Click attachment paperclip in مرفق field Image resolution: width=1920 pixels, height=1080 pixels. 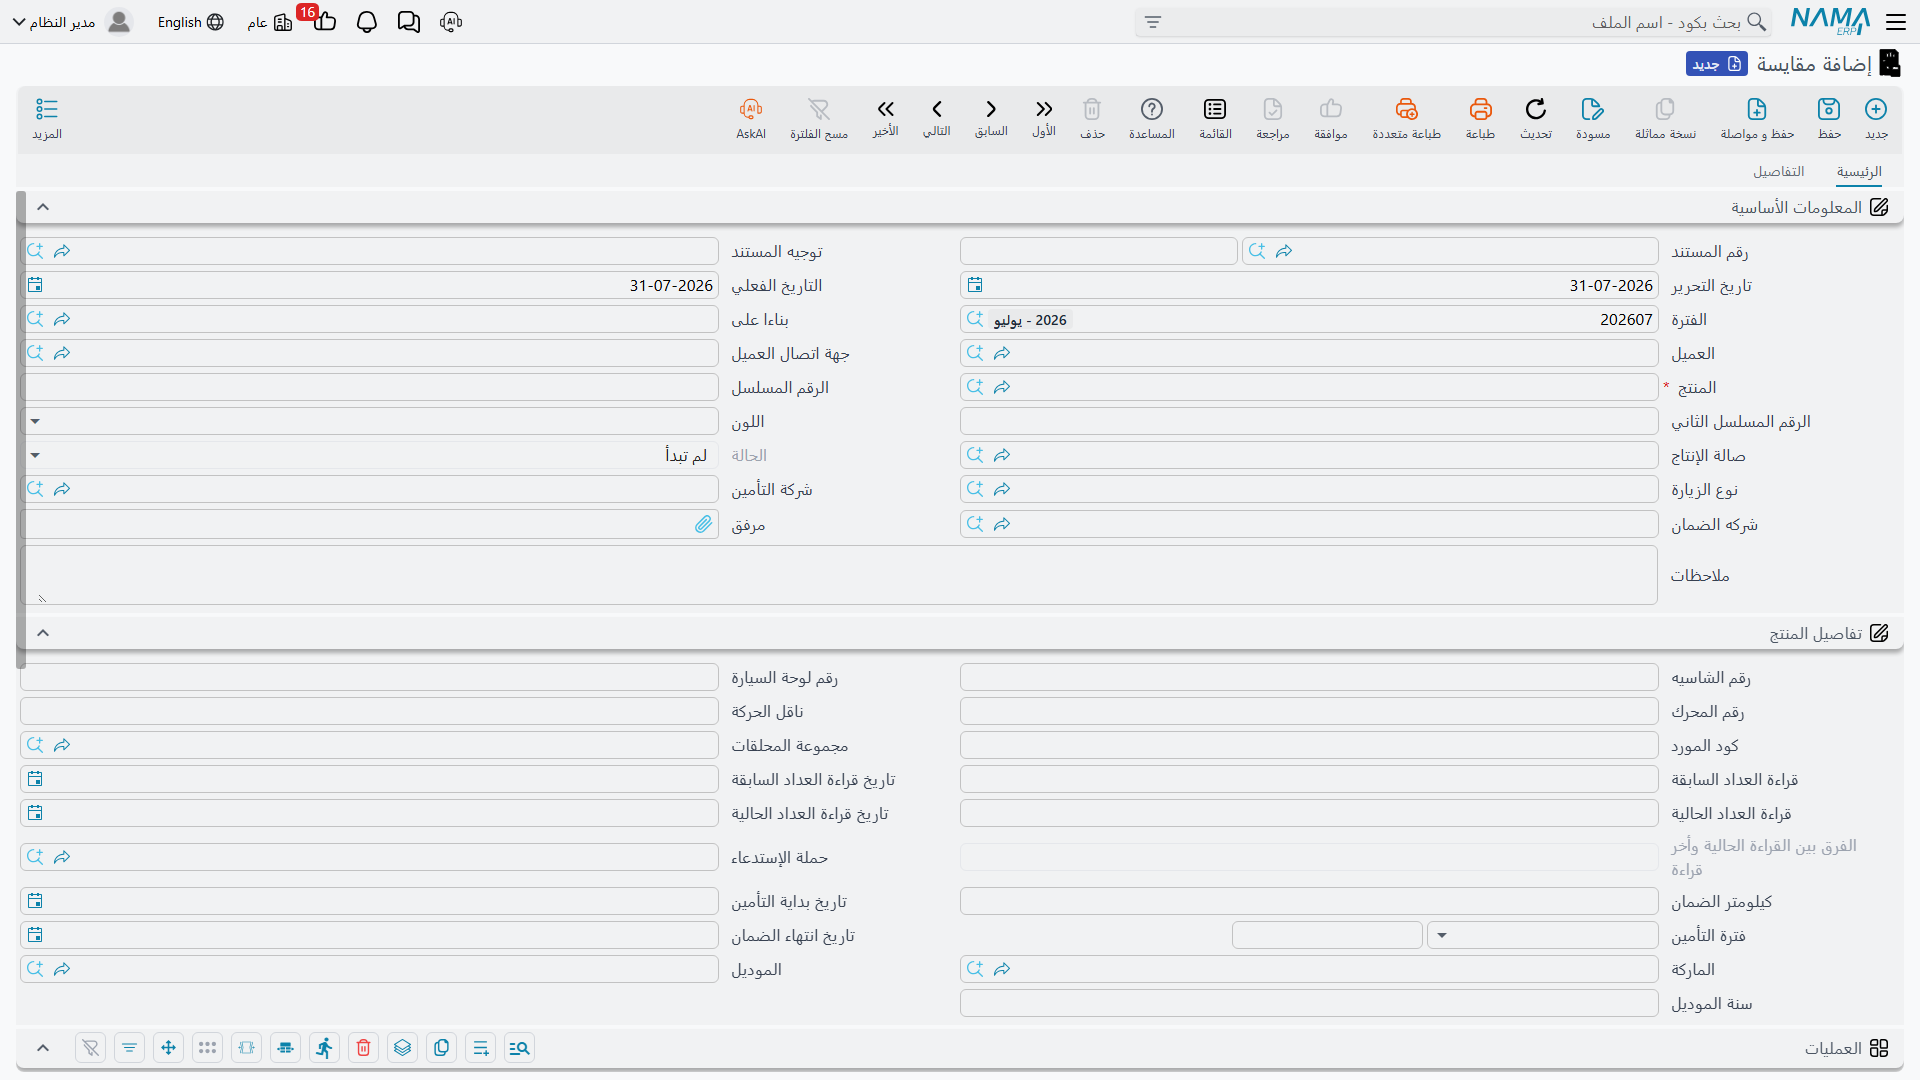[x=704, y=525]
